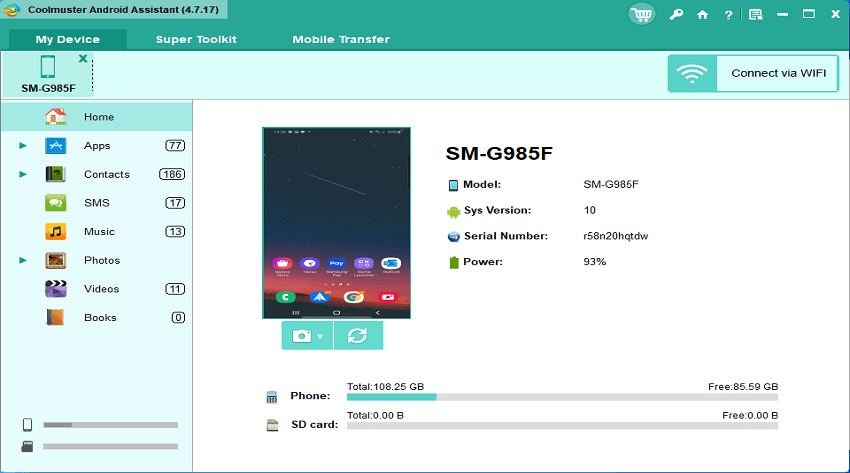Click the phone screen preview thumbnail
Screen dimensions: 850x473
coord(336,223)
